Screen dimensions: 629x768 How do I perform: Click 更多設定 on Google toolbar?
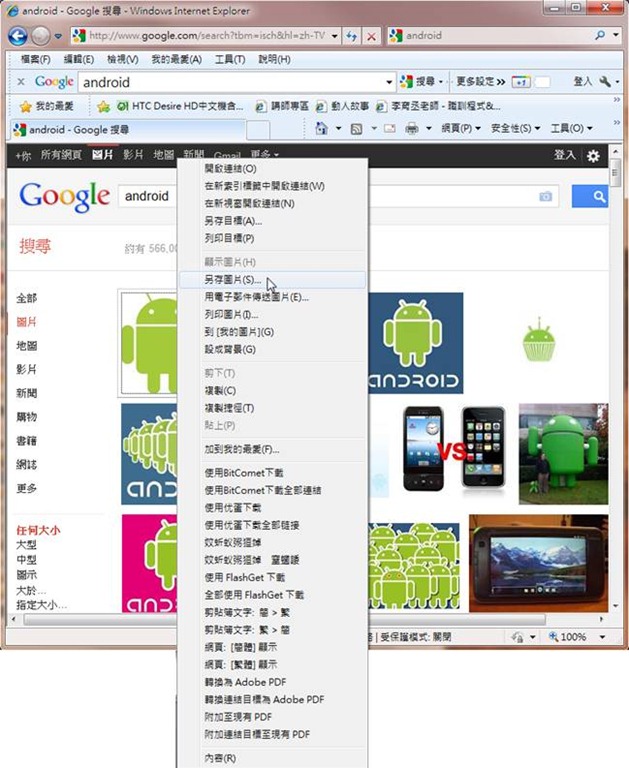tap(480, 82)
